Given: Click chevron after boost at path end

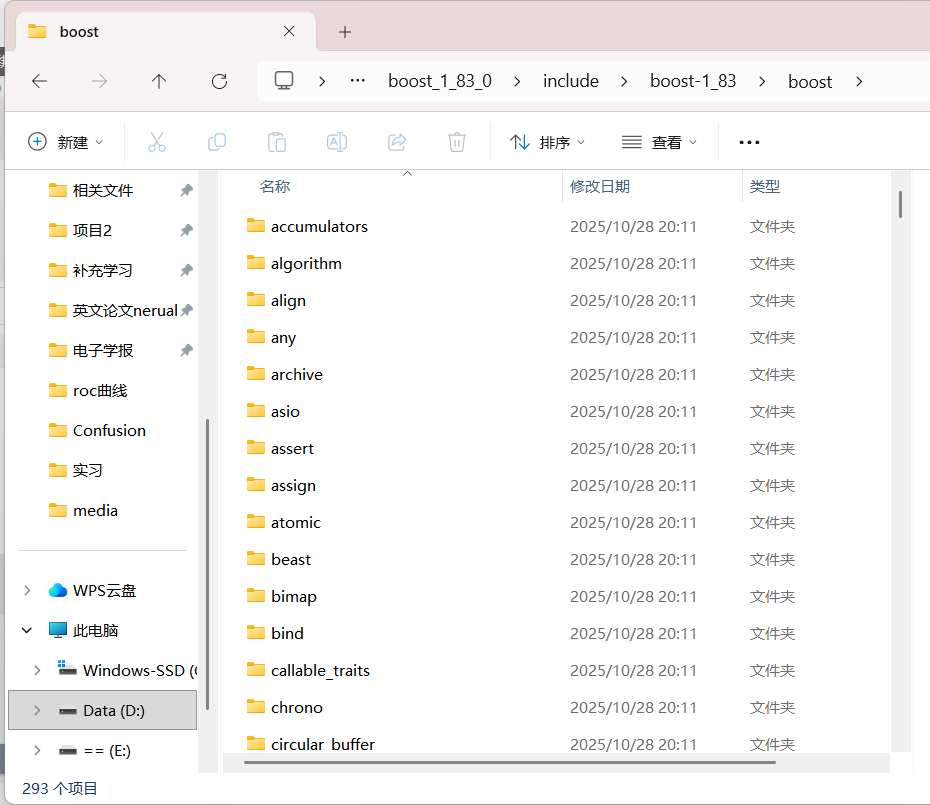Looking at the screenshot, I should pyautogui.click(x=859, y=81).
